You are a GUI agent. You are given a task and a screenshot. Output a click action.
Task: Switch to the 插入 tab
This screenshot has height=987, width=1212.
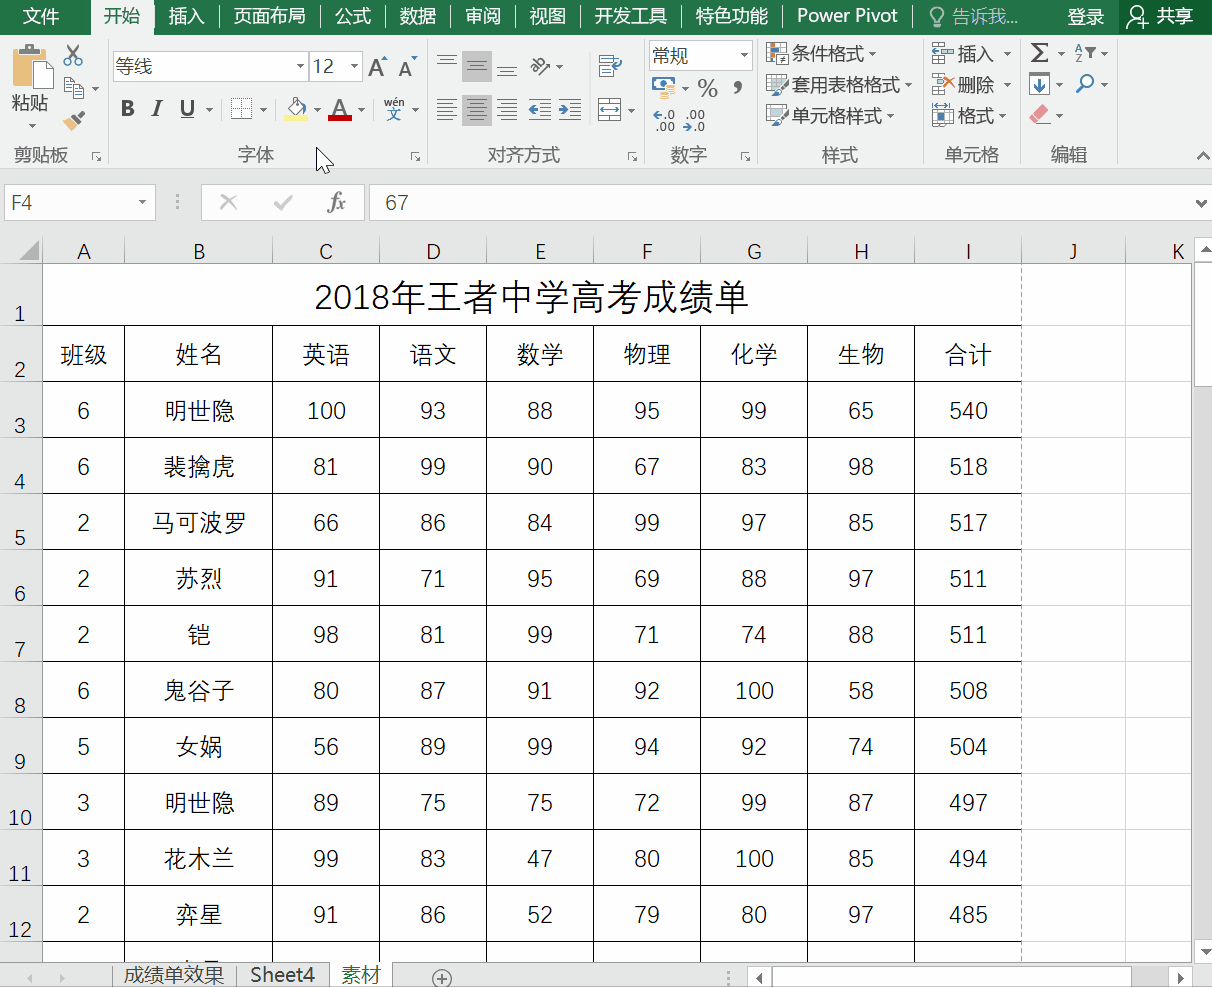[x=186, y=16]
